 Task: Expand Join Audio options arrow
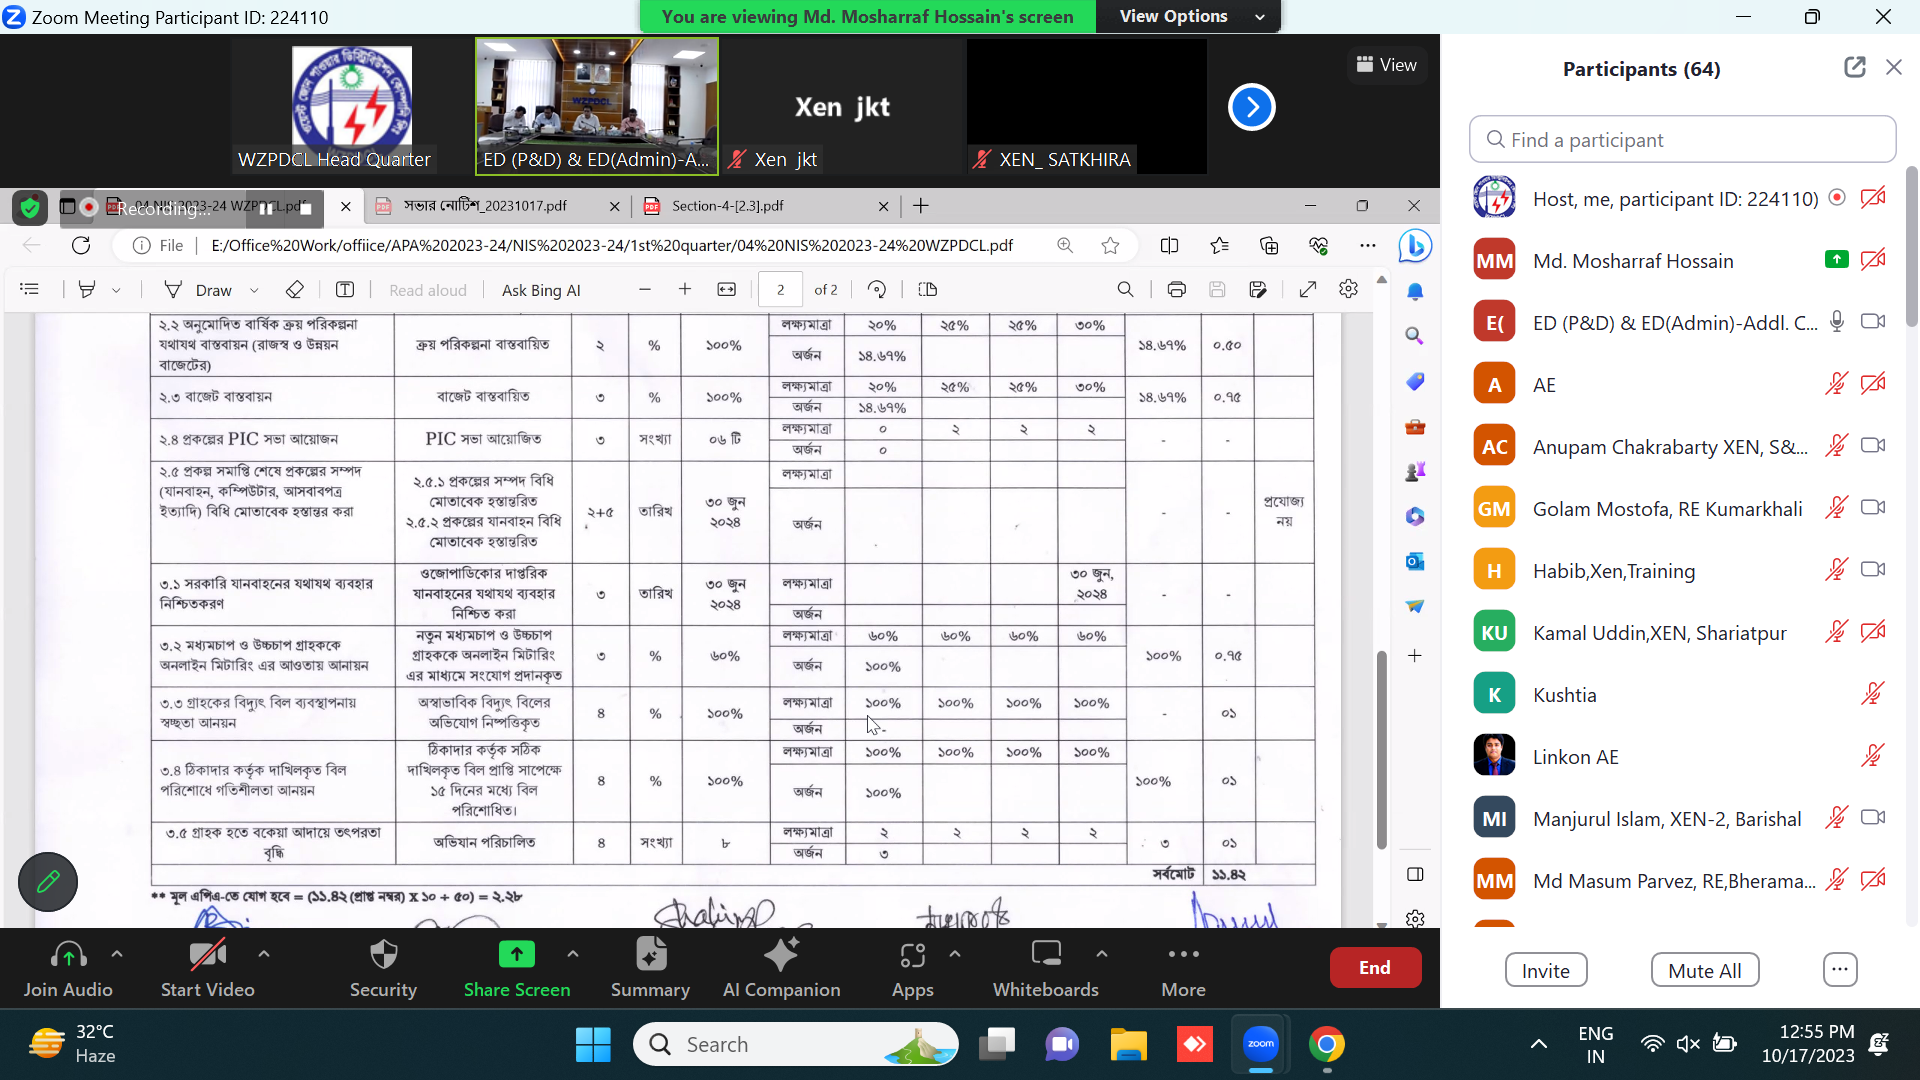click(117, 954)
